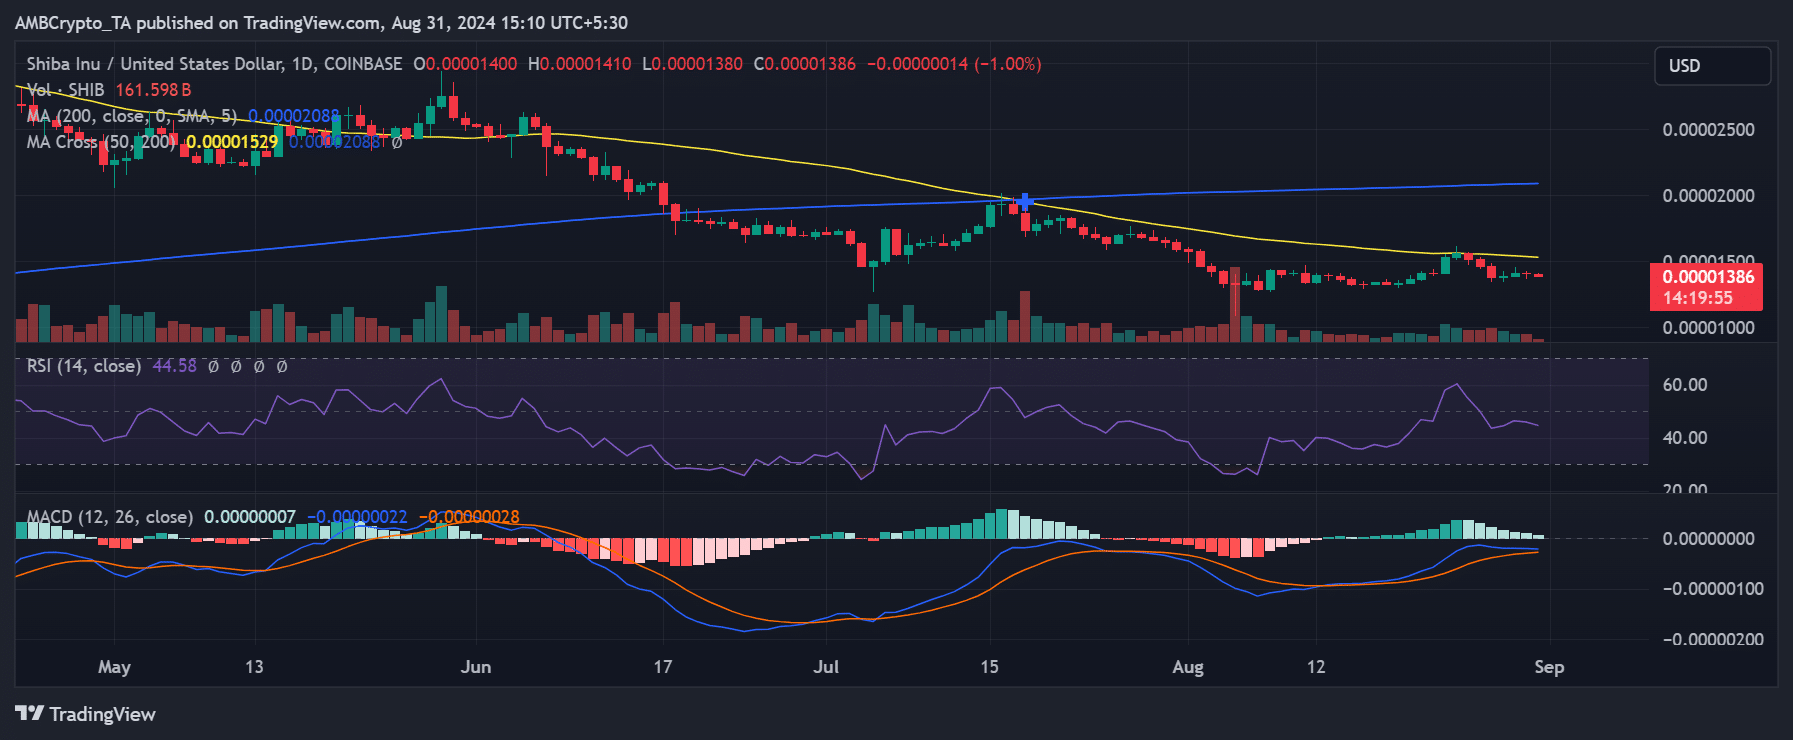Click the 0.00000000 MACD axis label
Screen dimensions: 1793x740
(1709, 539)
